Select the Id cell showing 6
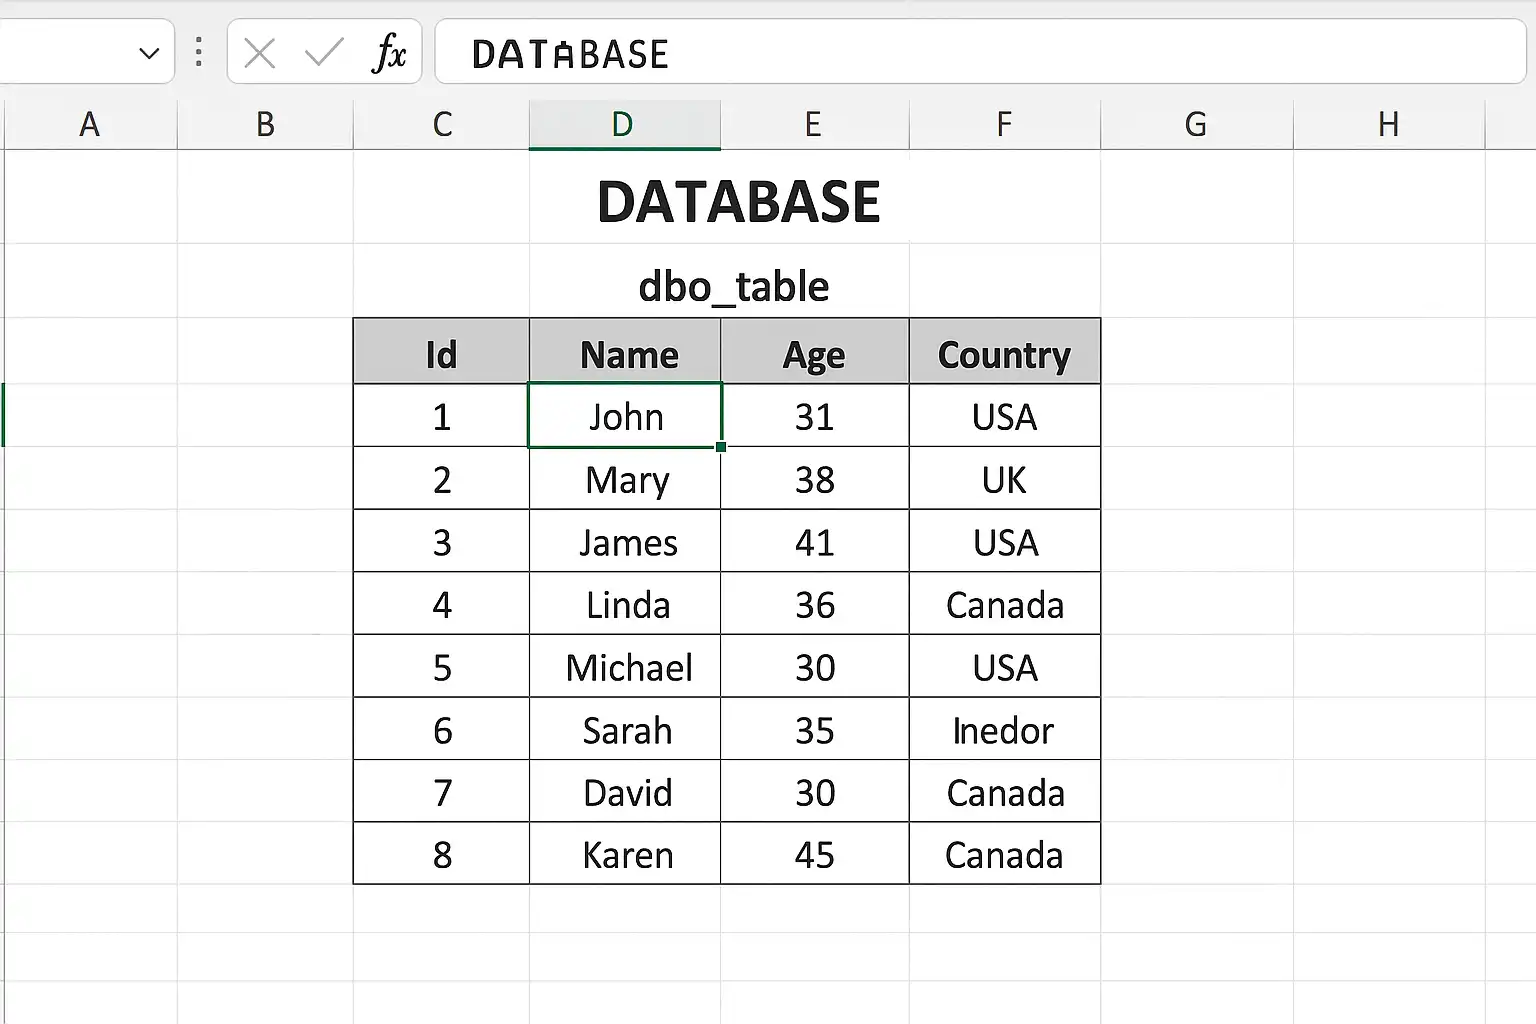Image resolution: width=1536 pixels, height=1024 pixels. point(442,730)
